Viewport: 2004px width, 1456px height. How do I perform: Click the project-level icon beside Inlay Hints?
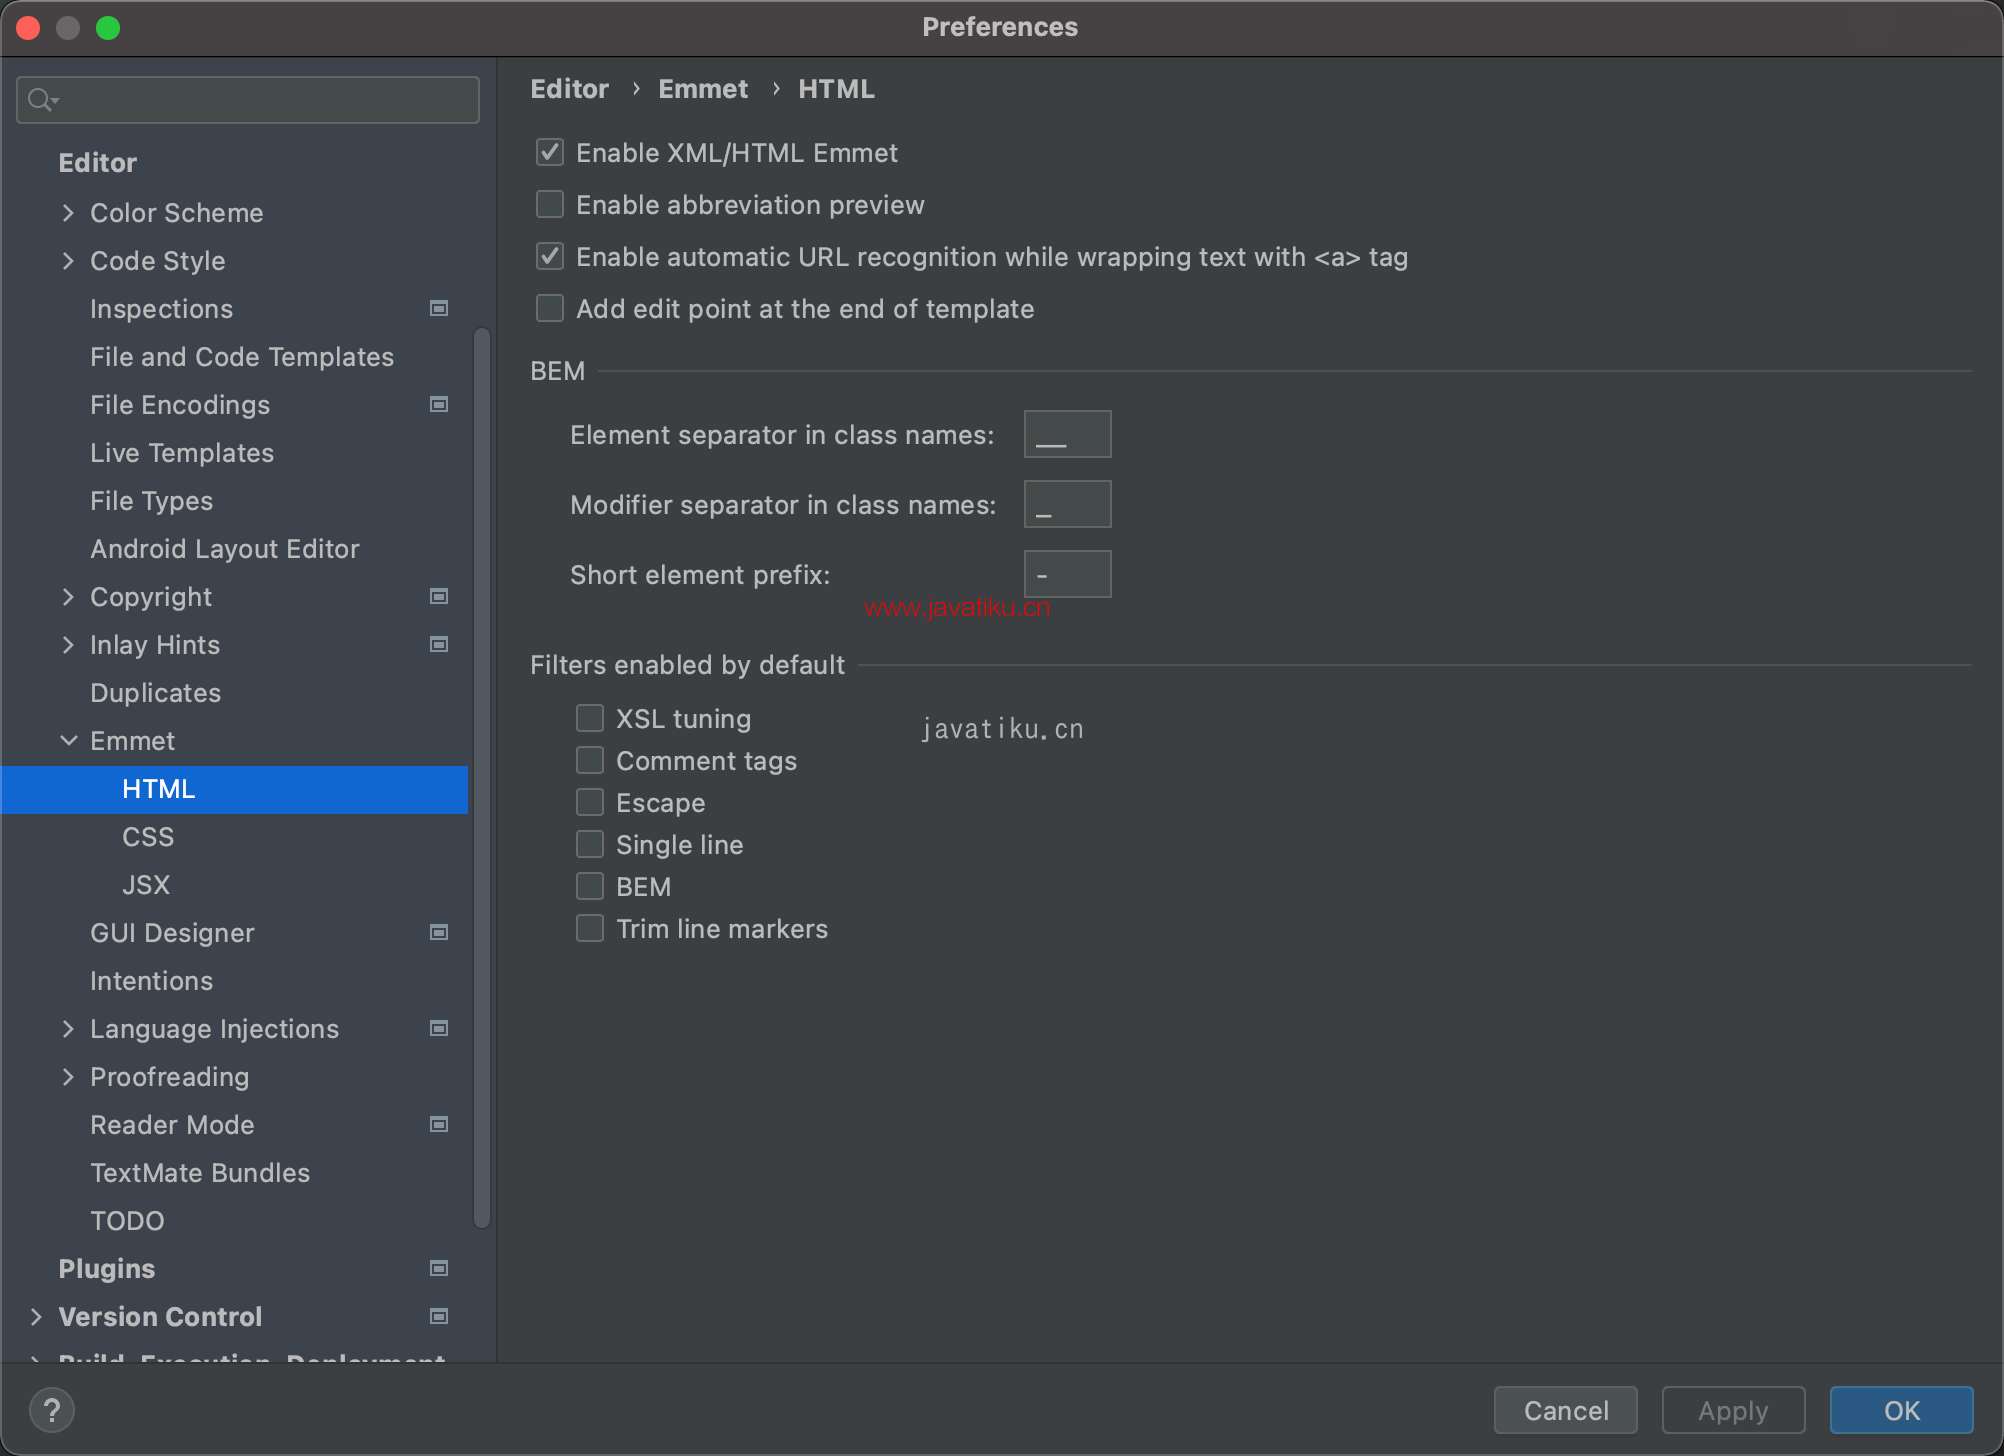coord(438,645)
